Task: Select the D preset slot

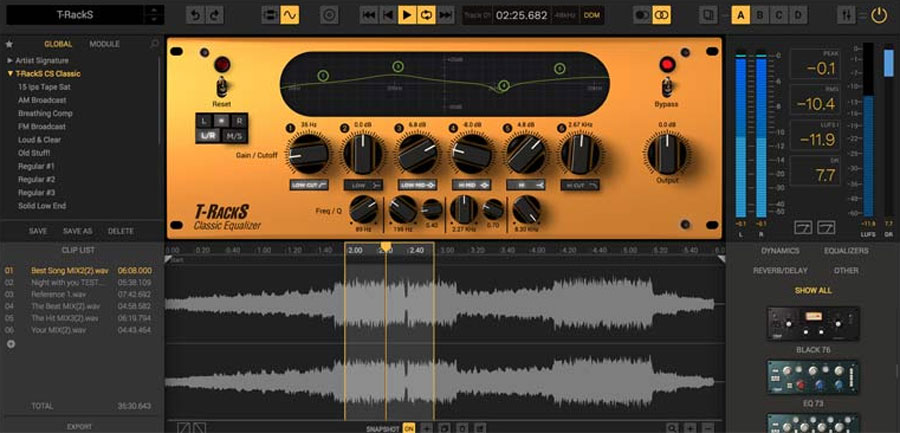Action: 798,16
